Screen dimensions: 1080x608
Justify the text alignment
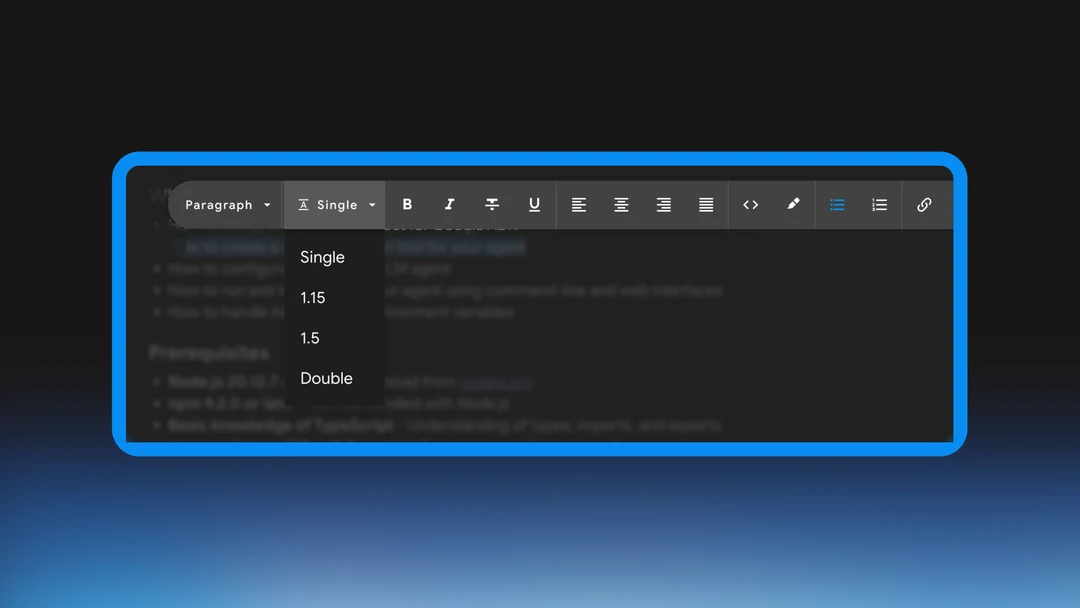click(706, 205)
